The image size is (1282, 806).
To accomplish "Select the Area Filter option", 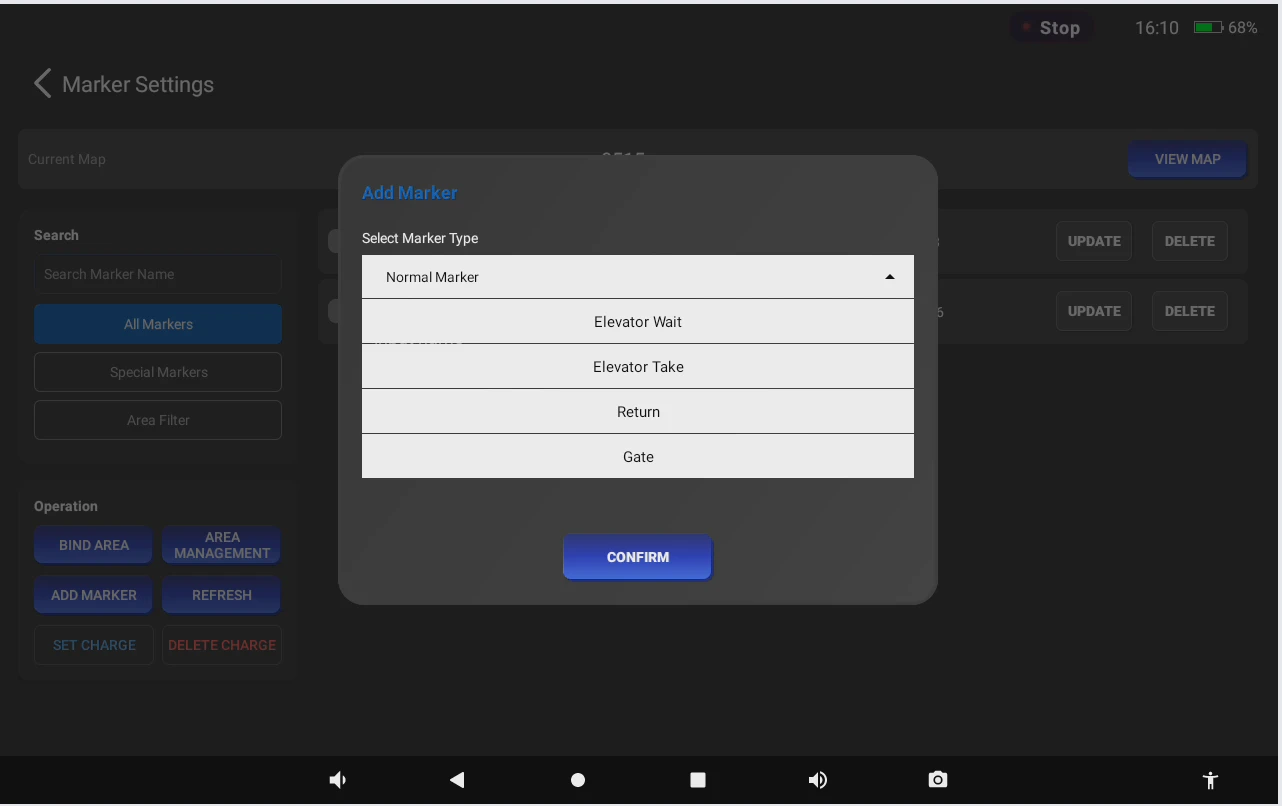I will tap(158, 420).
